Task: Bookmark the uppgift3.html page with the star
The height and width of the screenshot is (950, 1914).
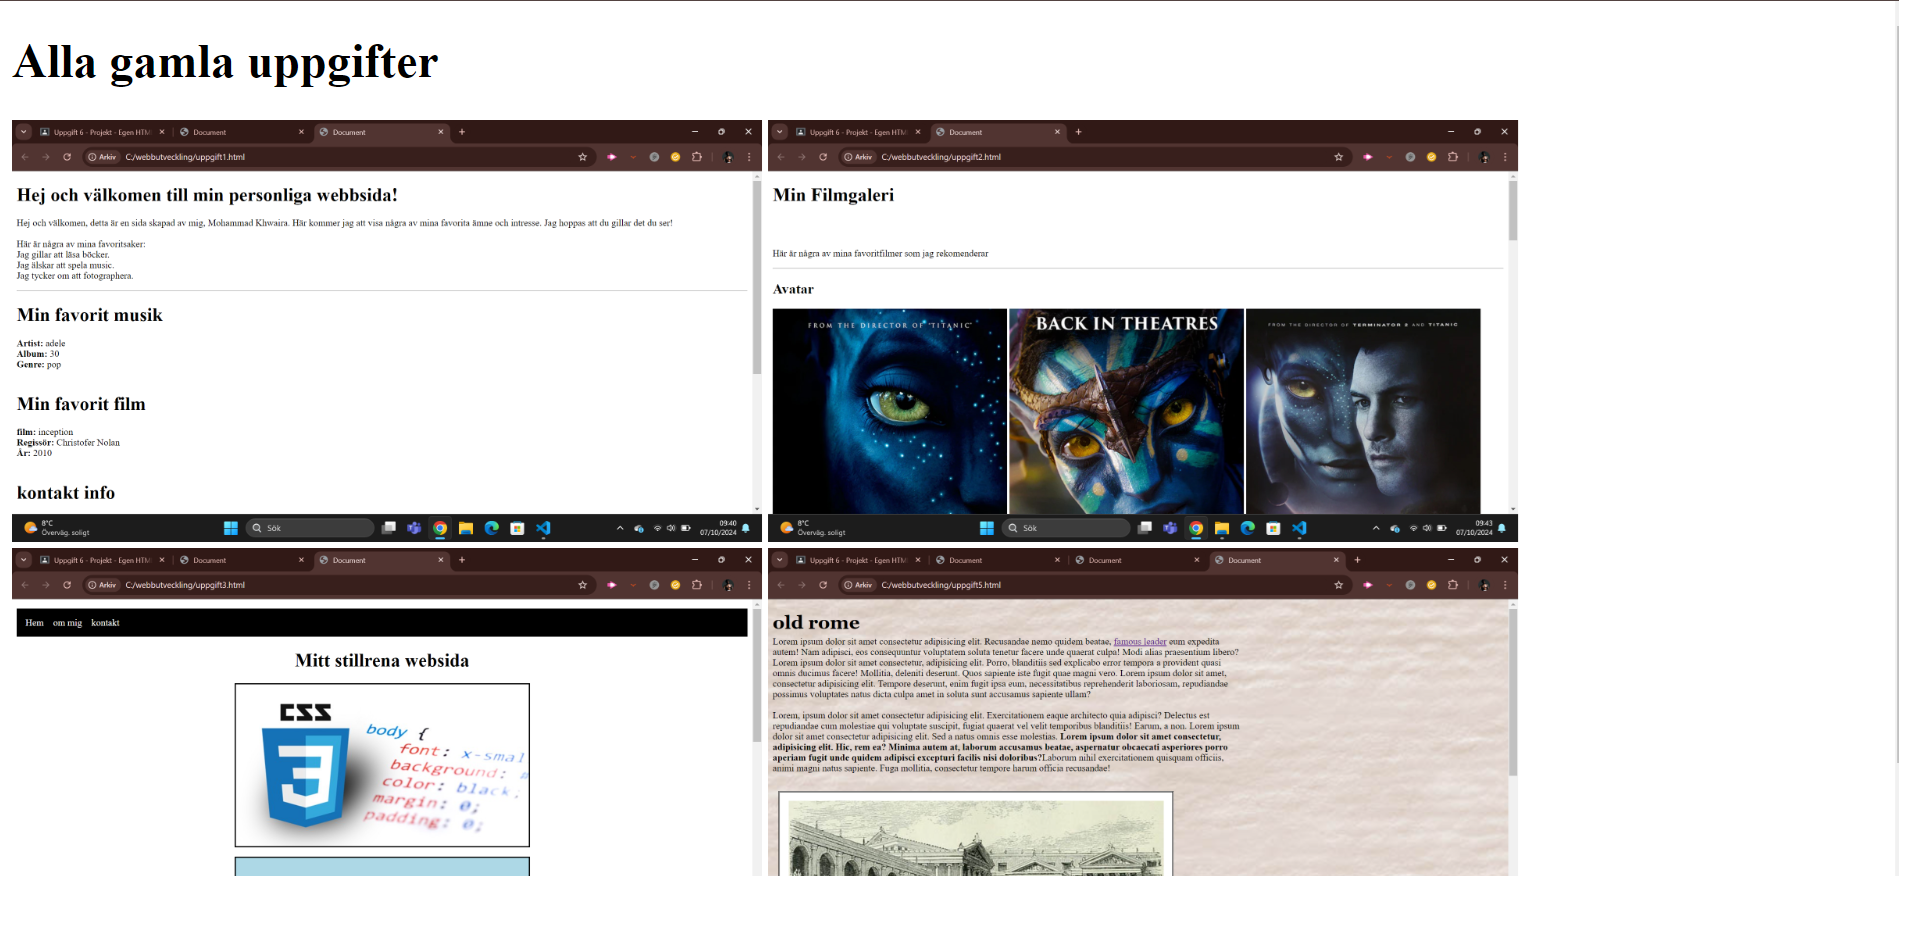Action: (x=583, y=585)
